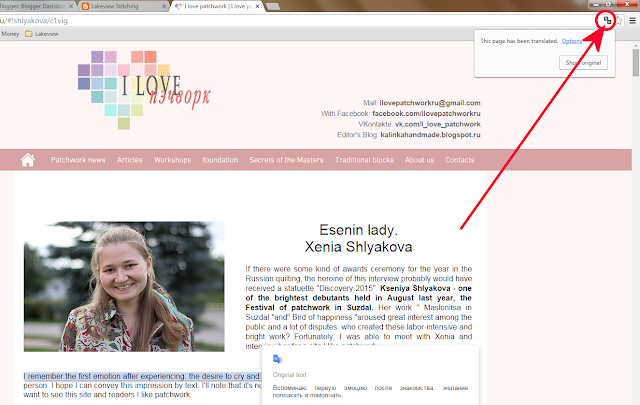640x405 pixels.
Task: Open the Articles menu item
Action: [130, 160]
